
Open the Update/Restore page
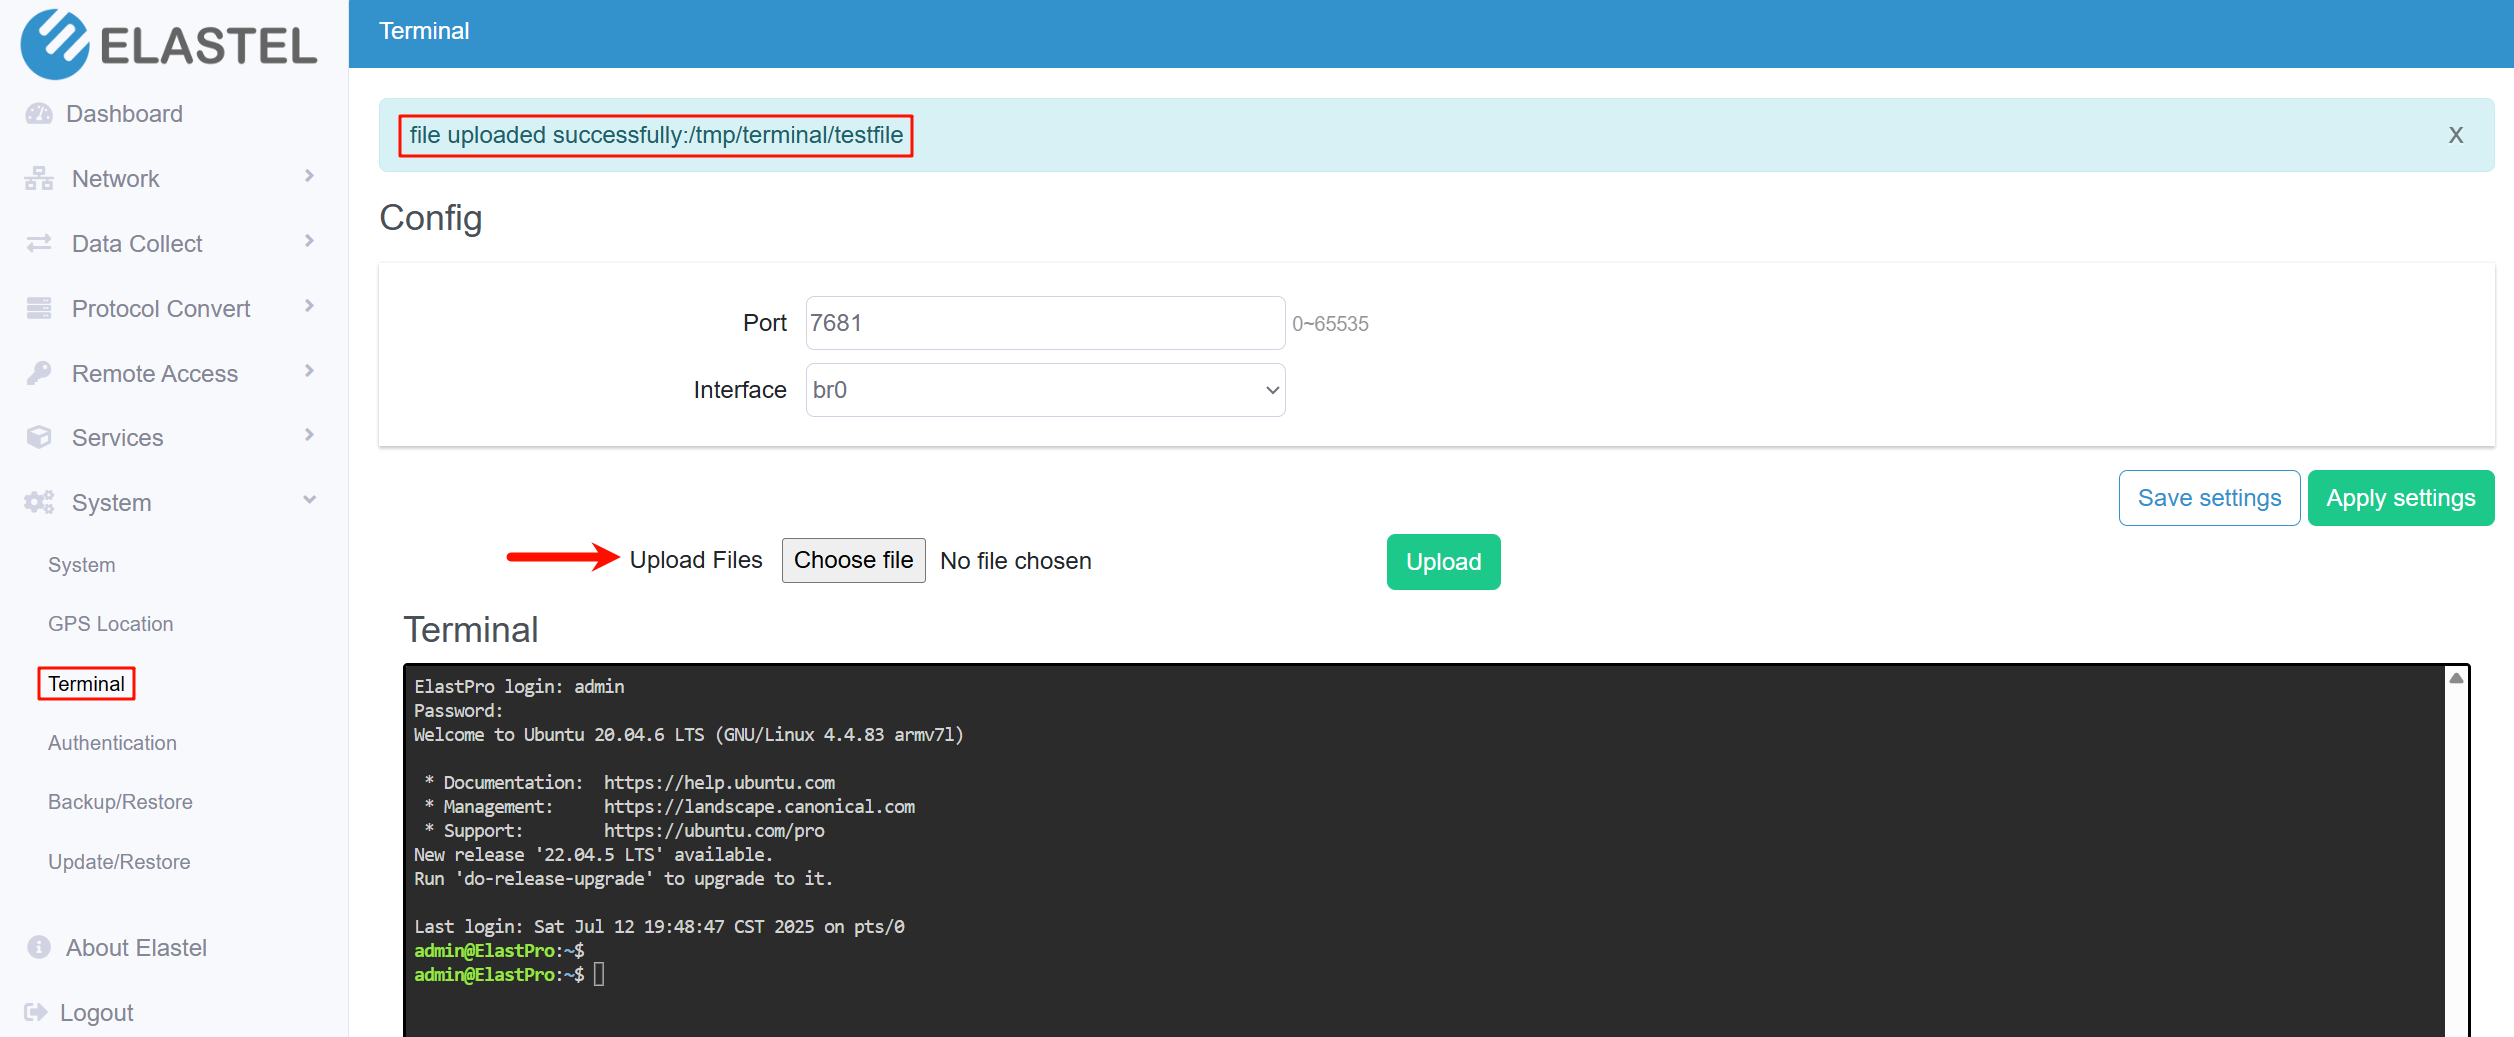point(119,862)
